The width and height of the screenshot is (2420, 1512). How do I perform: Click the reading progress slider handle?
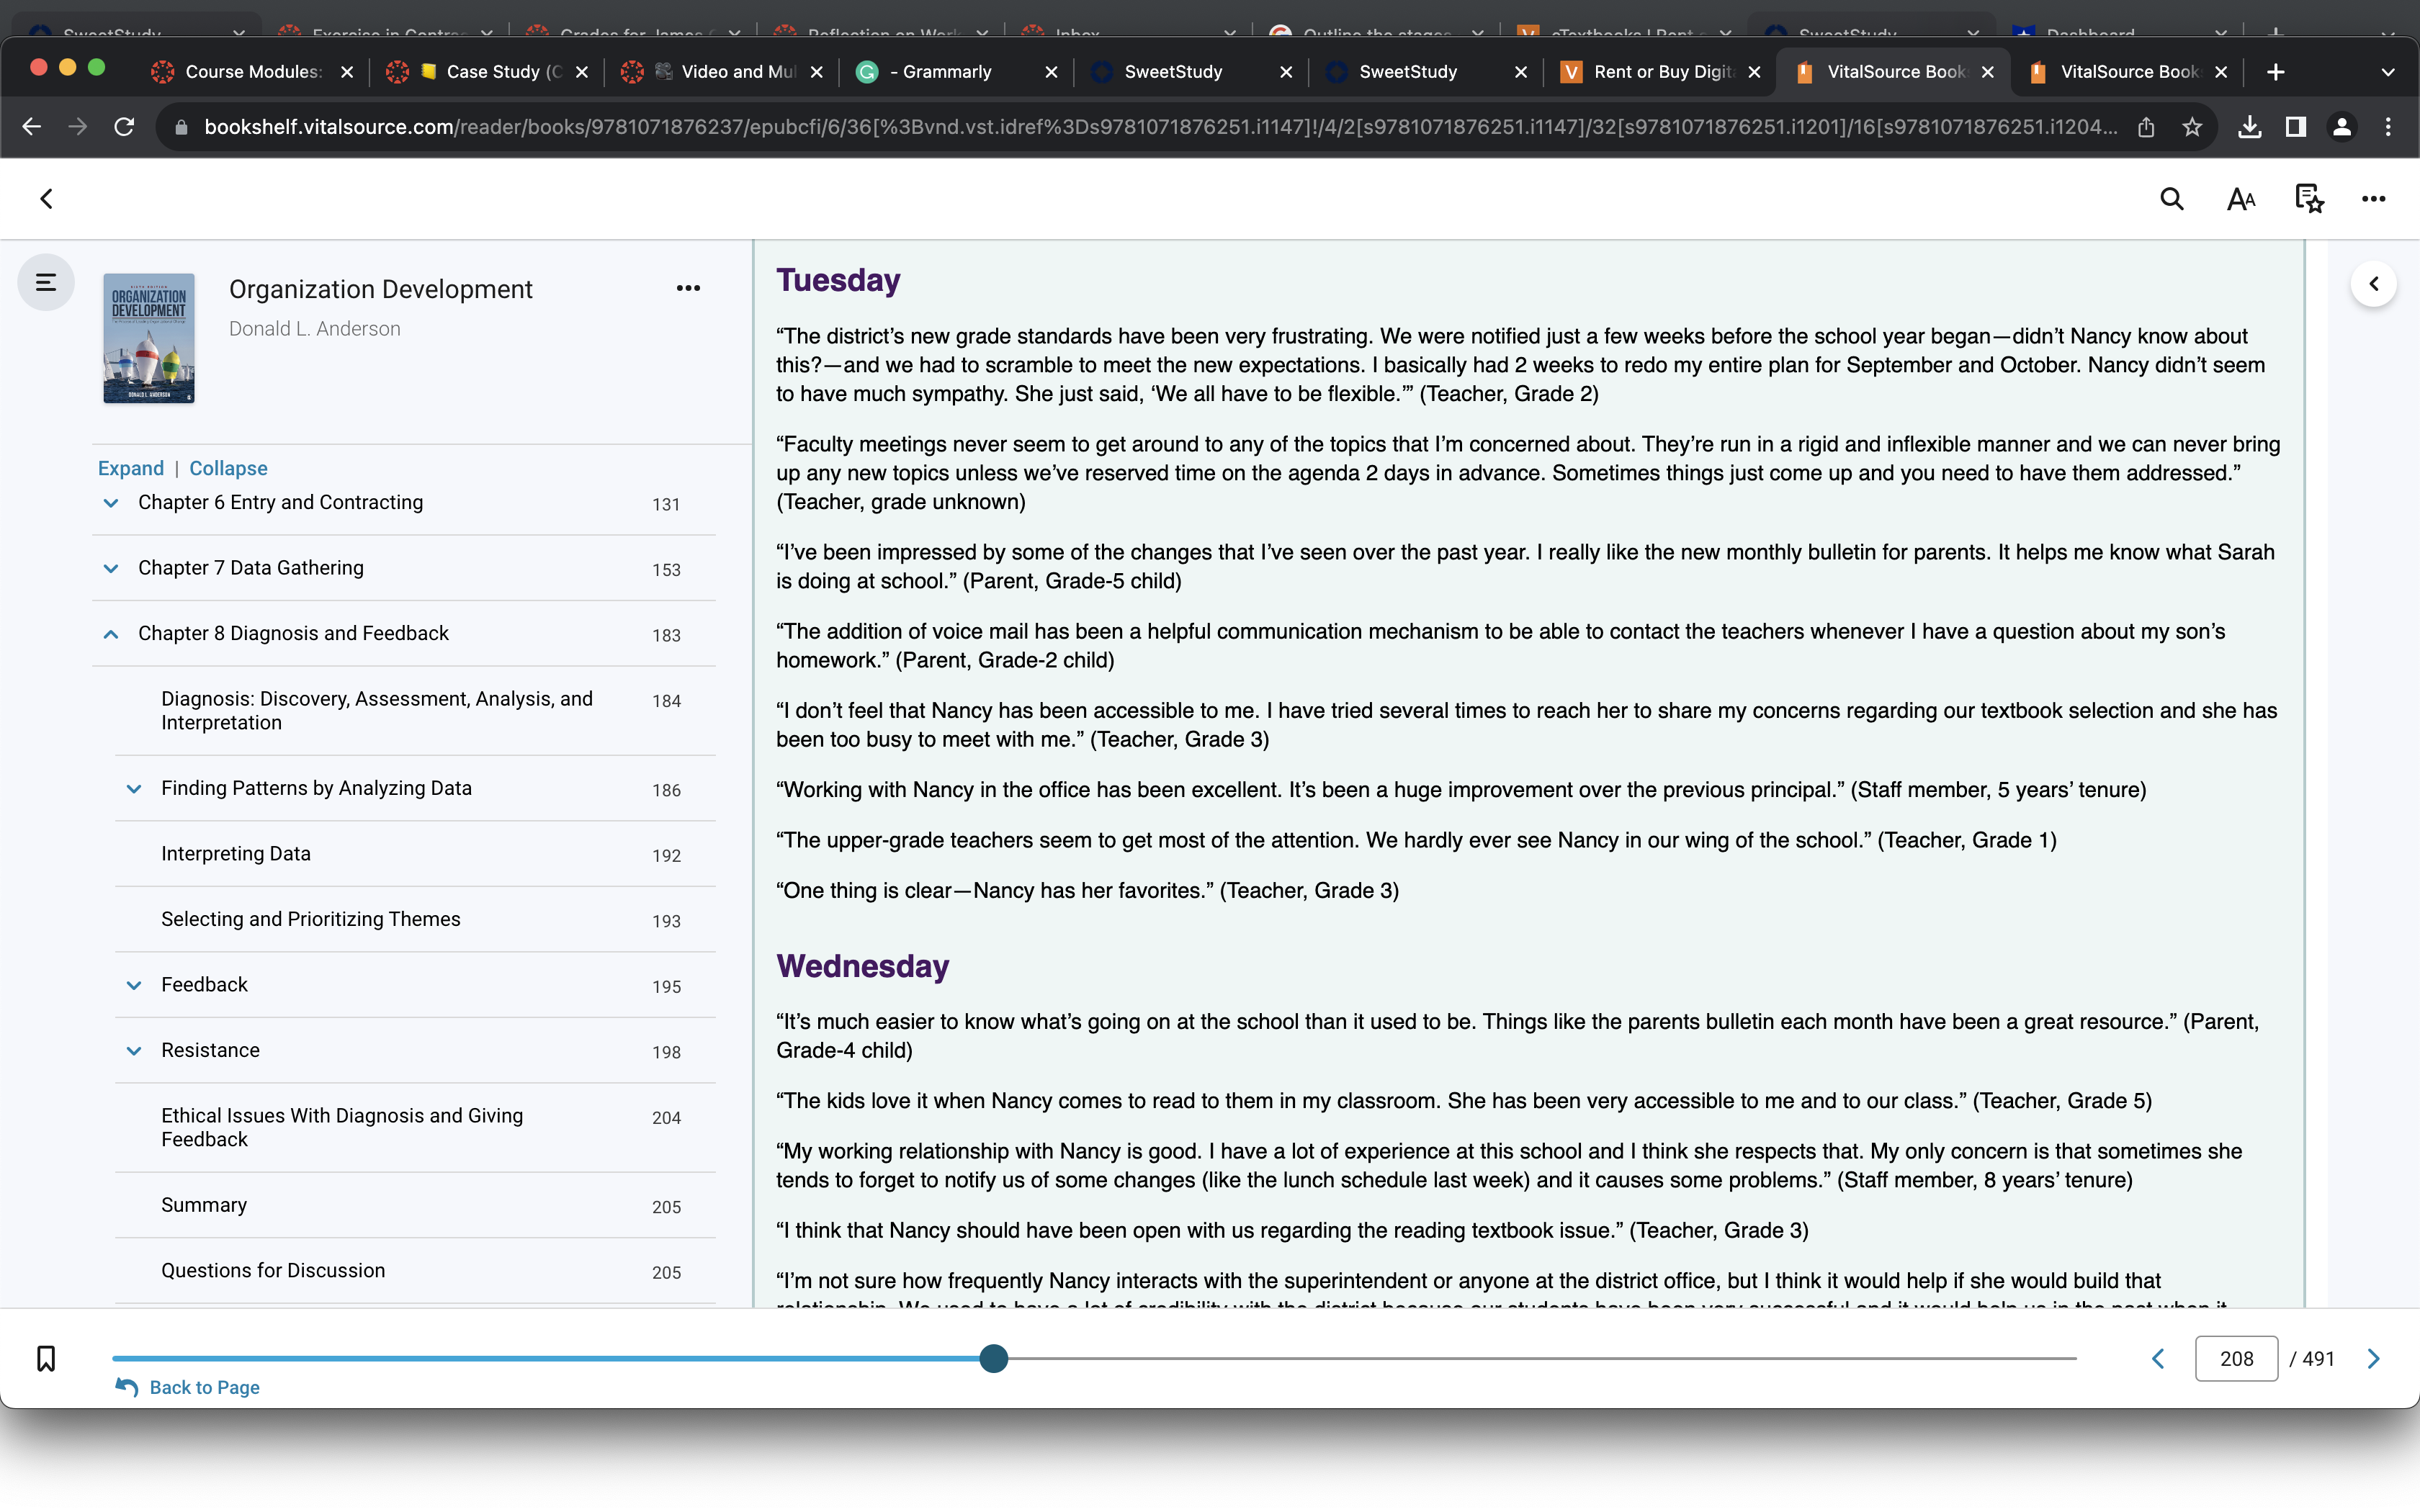coord(994,1358)
